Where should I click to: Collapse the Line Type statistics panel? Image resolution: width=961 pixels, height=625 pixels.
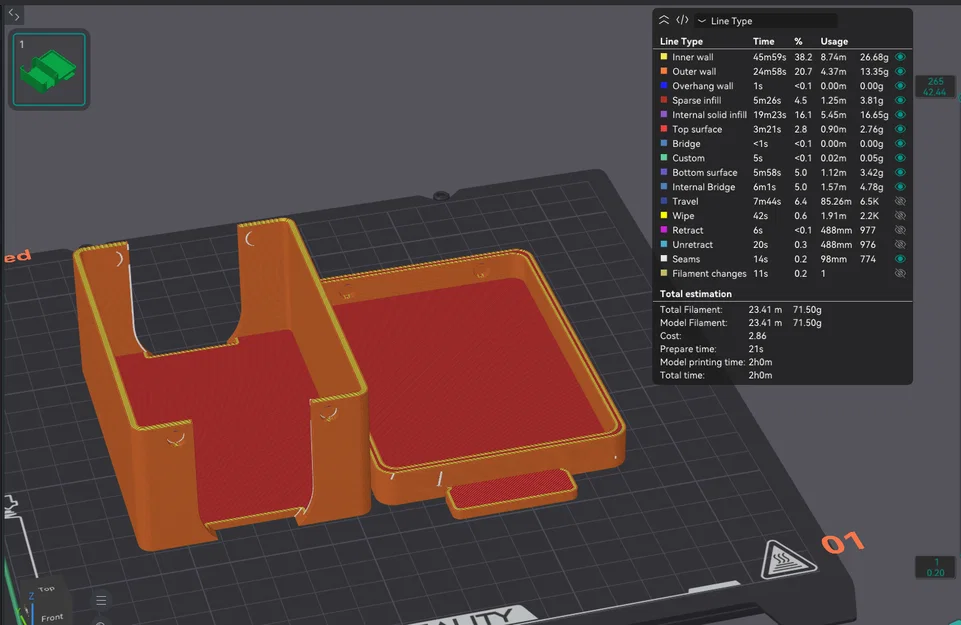664,20
